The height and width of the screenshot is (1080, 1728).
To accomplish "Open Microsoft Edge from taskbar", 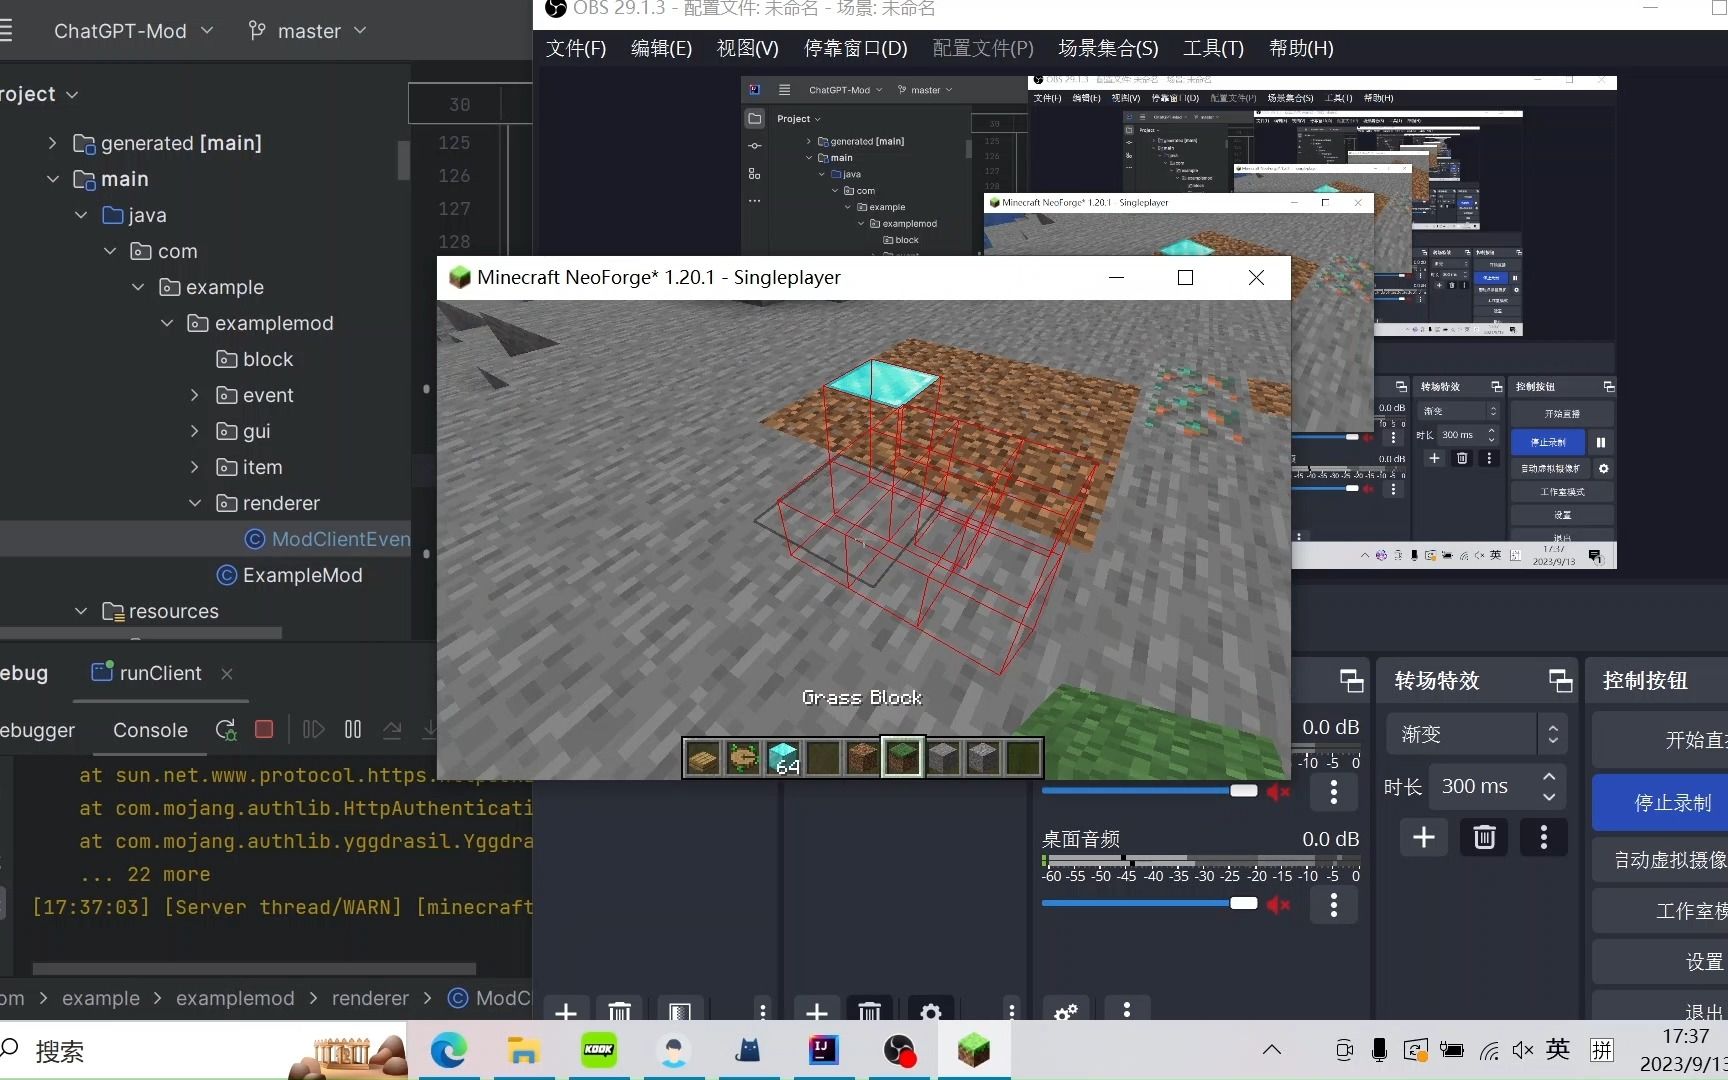I will pyautogui.click(x=449, y=1050).
